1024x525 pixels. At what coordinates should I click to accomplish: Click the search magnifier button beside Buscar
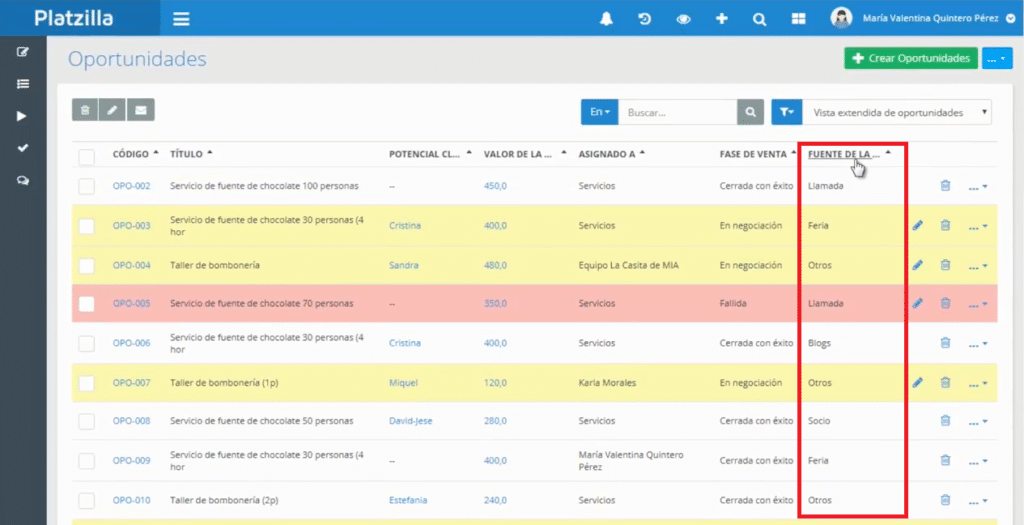[750, 112]
